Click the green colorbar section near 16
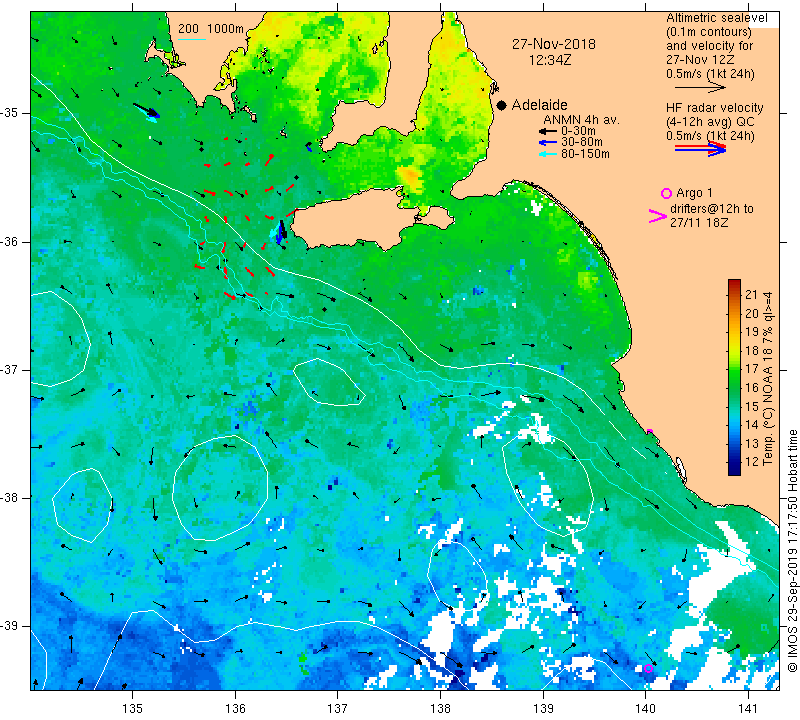The width and height of the screenshot is (800, 720). pos(734,388)
